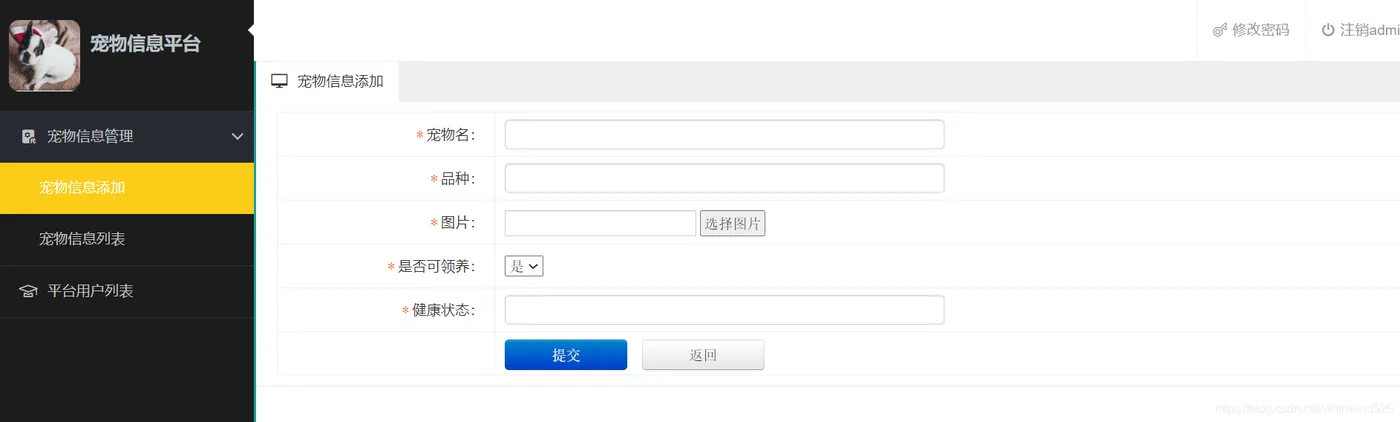Click the power icon beside 注销
1400x422 pixels.
(1328, 30)
